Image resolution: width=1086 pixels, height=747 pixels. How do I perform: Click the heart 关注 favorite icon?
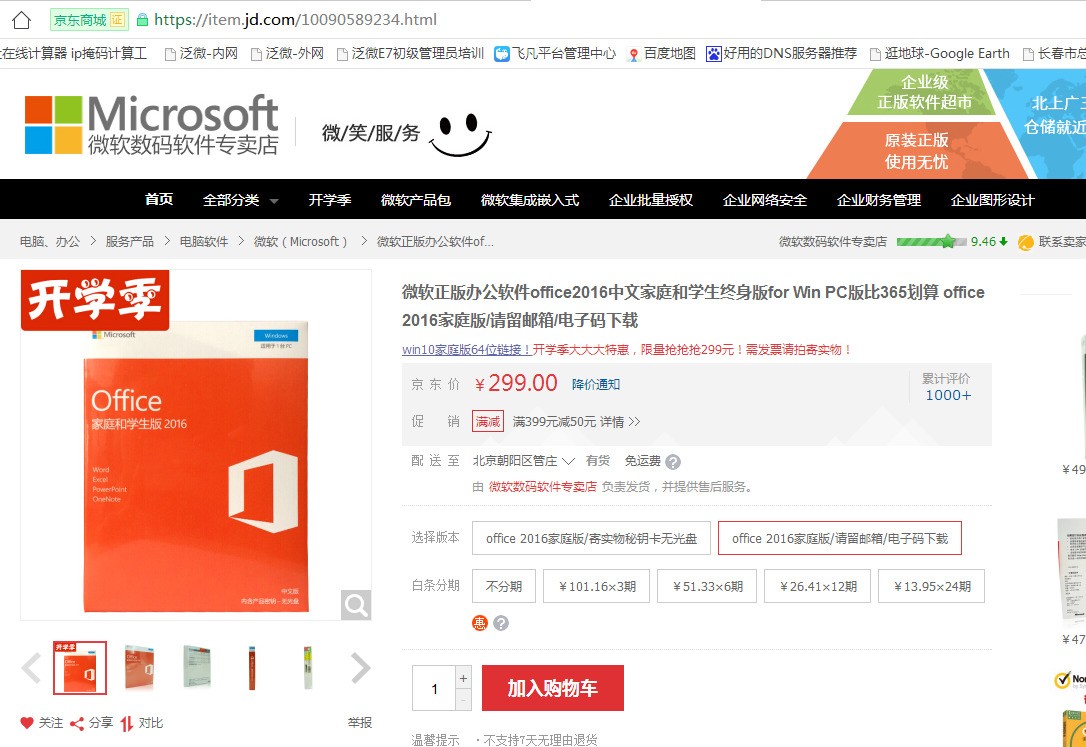click(x=27, y=723)
